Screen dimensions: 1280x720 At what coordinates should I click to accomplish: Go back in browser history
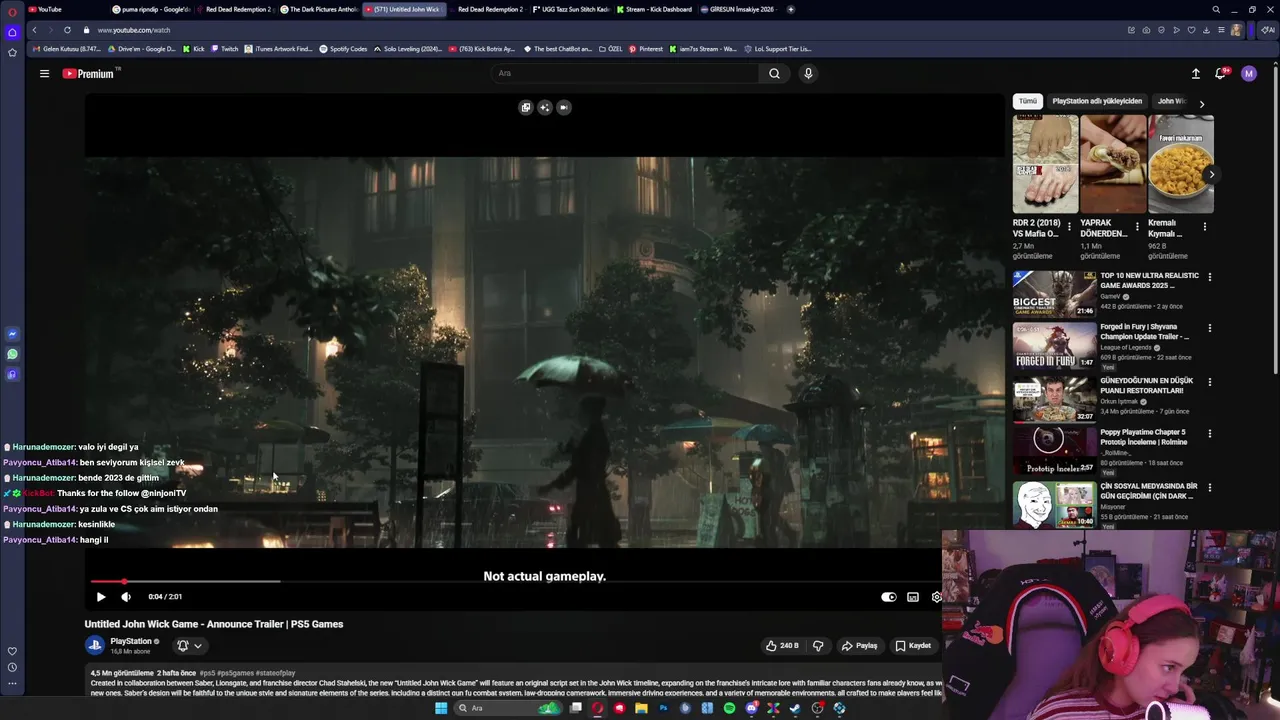(x=33, y=30)
